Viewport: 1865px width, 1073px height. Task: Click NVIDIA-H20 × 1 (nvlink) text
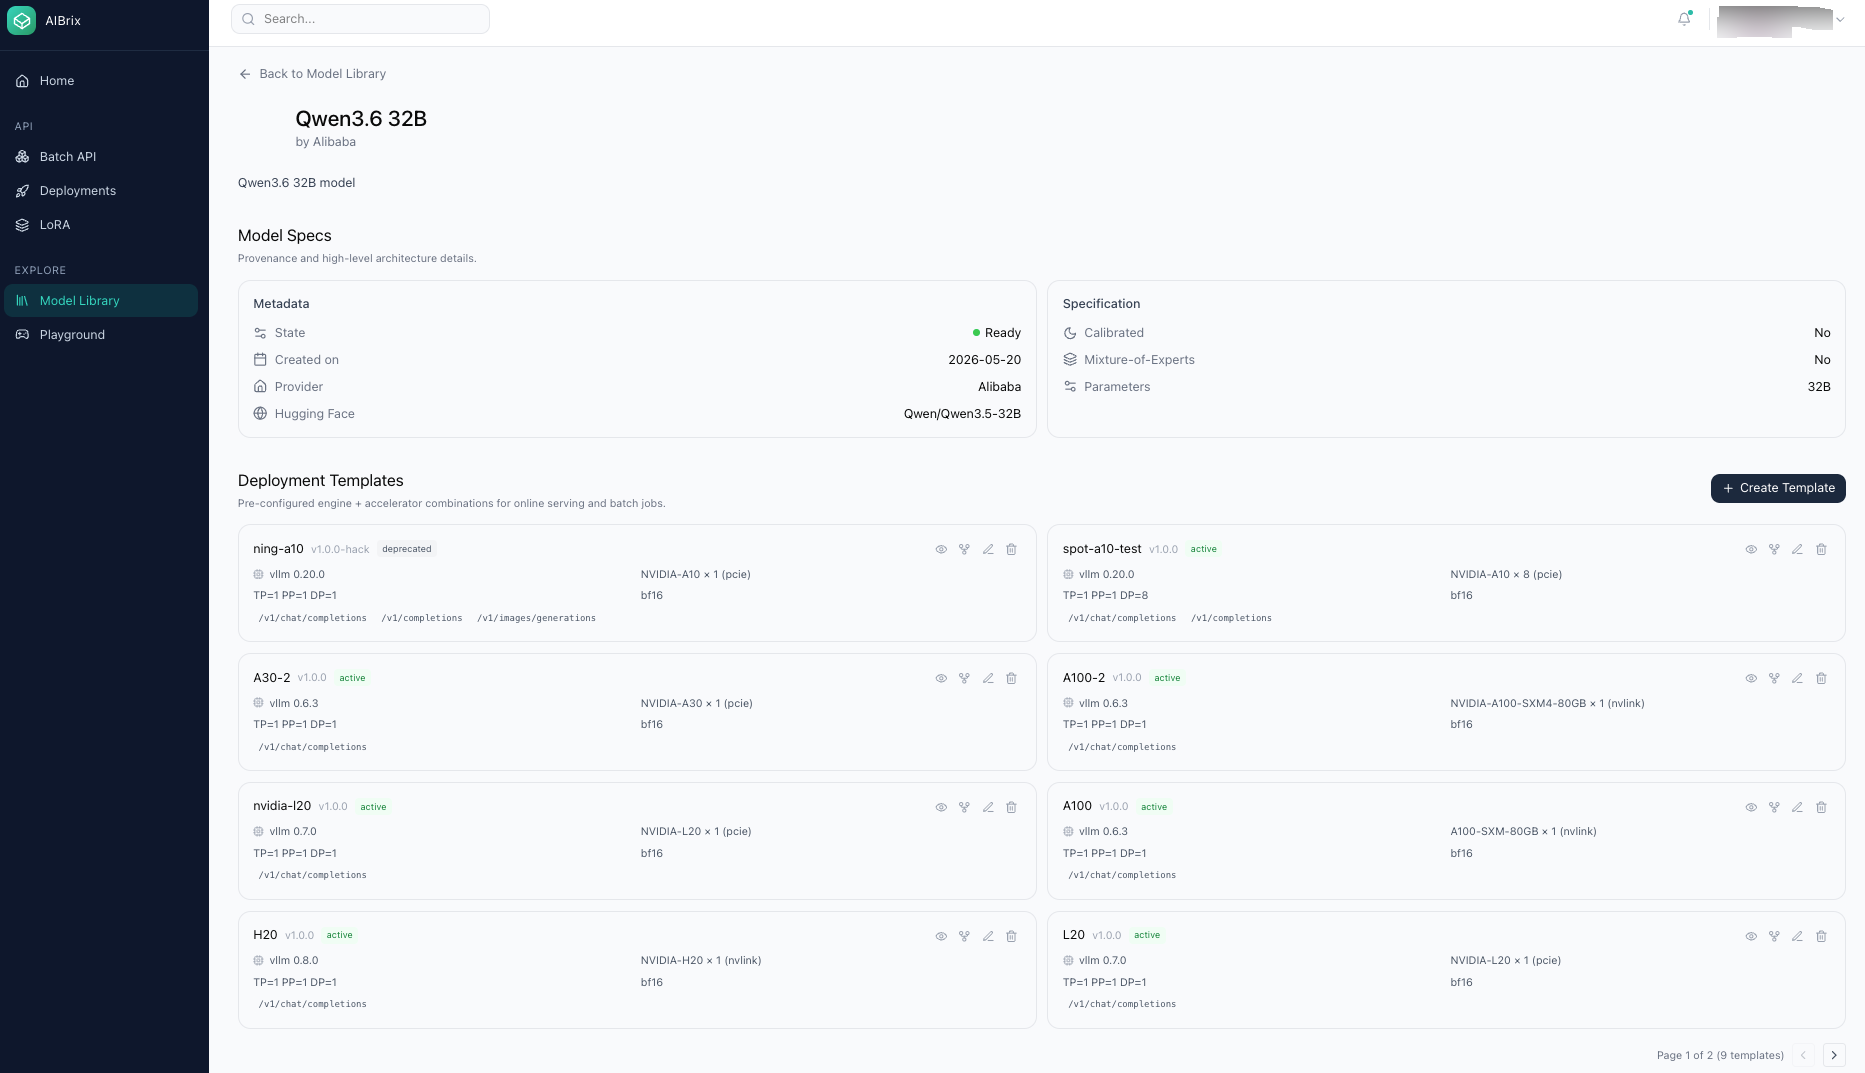click(701, 960)
